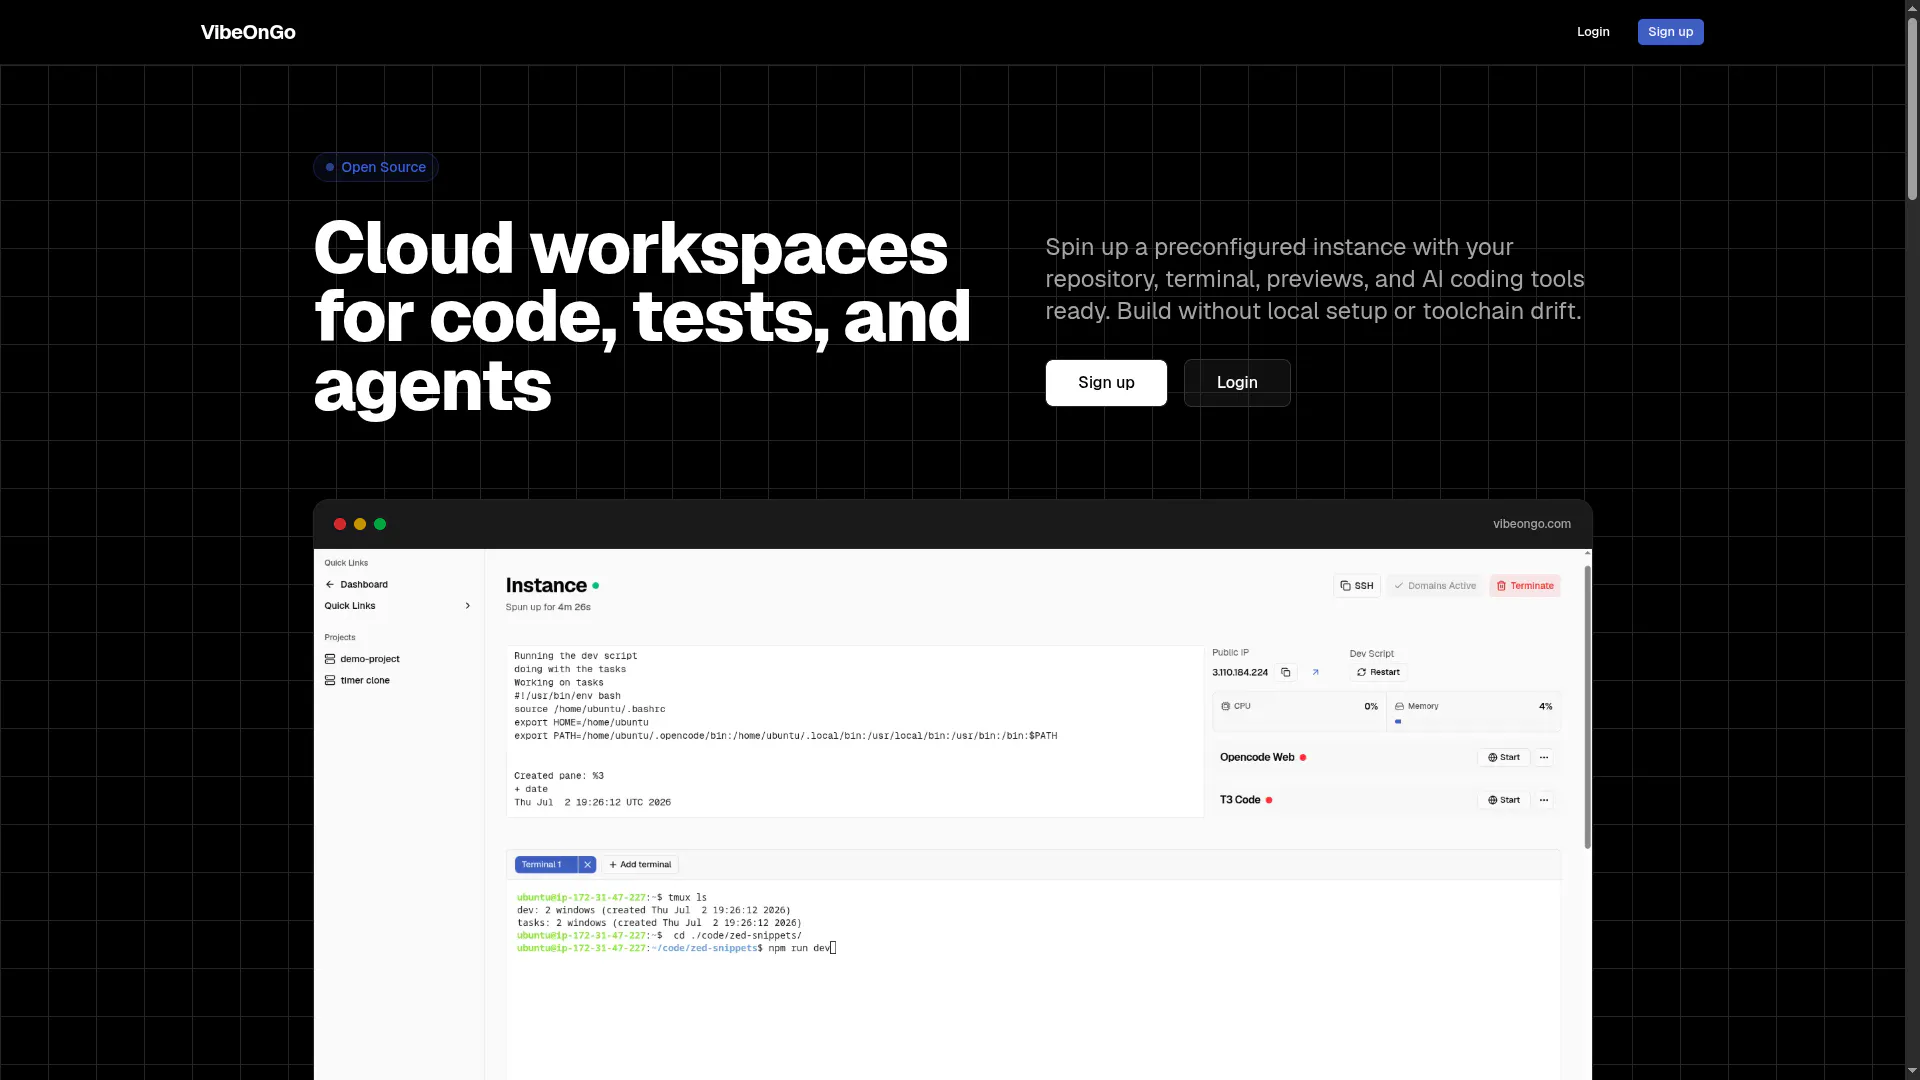The height and width of the screenshot is (1080, 1920).
Task: Open Login from the top navigation
Action: click(1593, 32)
